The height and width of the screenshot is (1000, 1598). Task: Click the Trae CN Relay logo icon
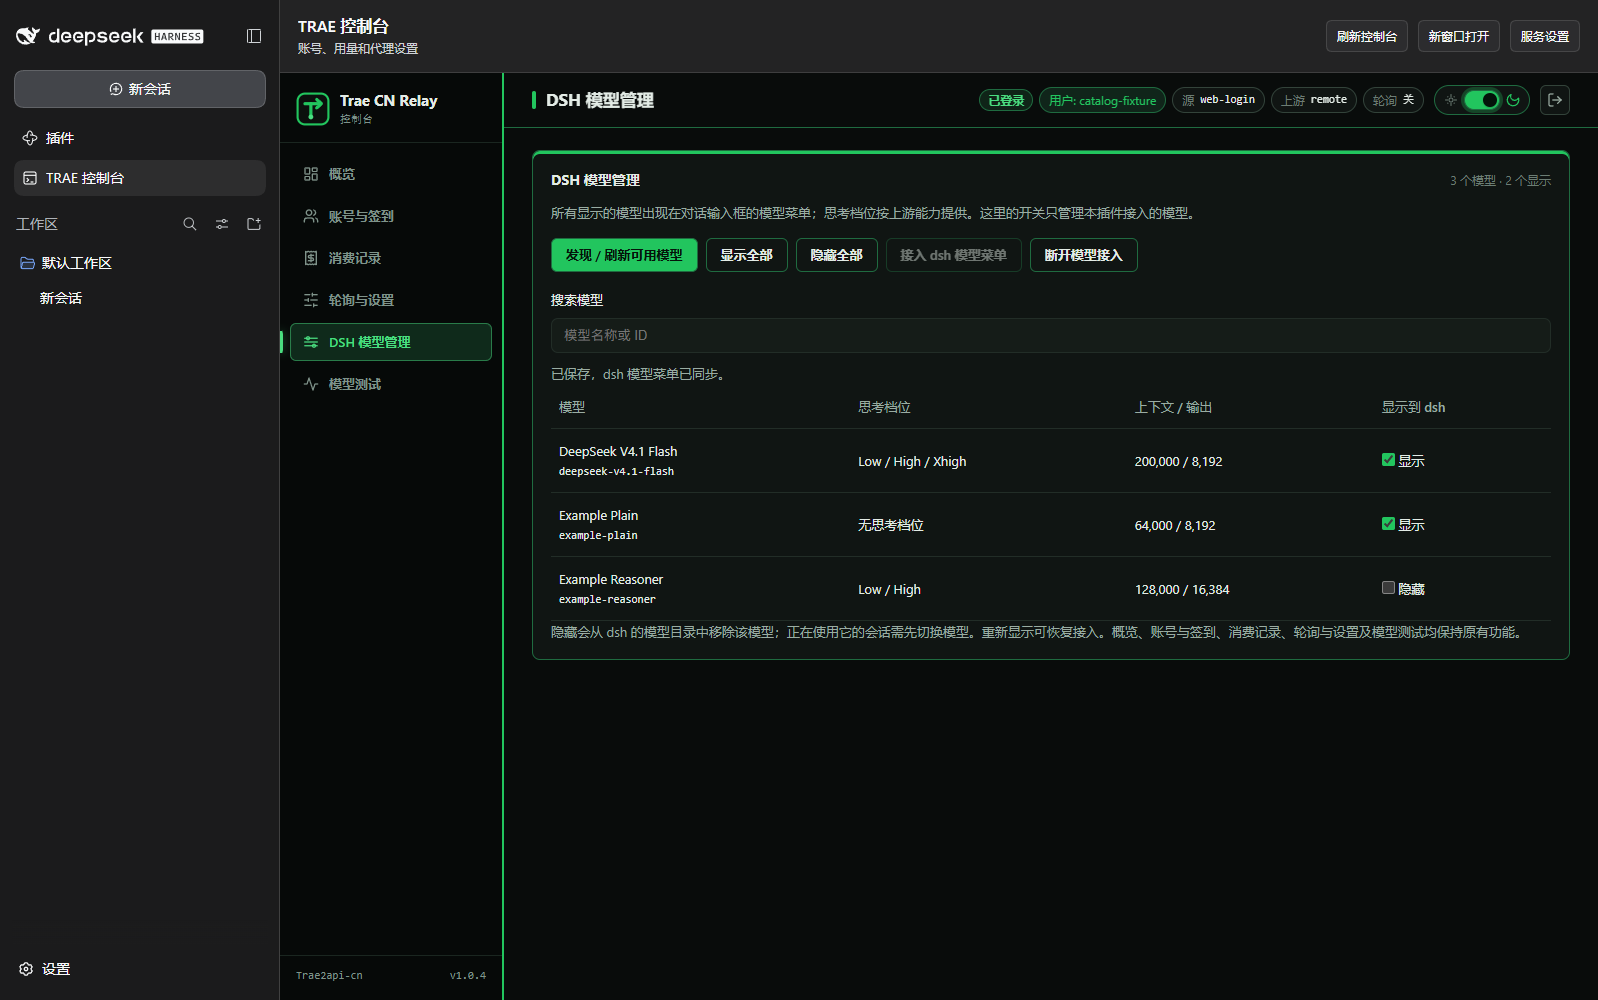313,108
